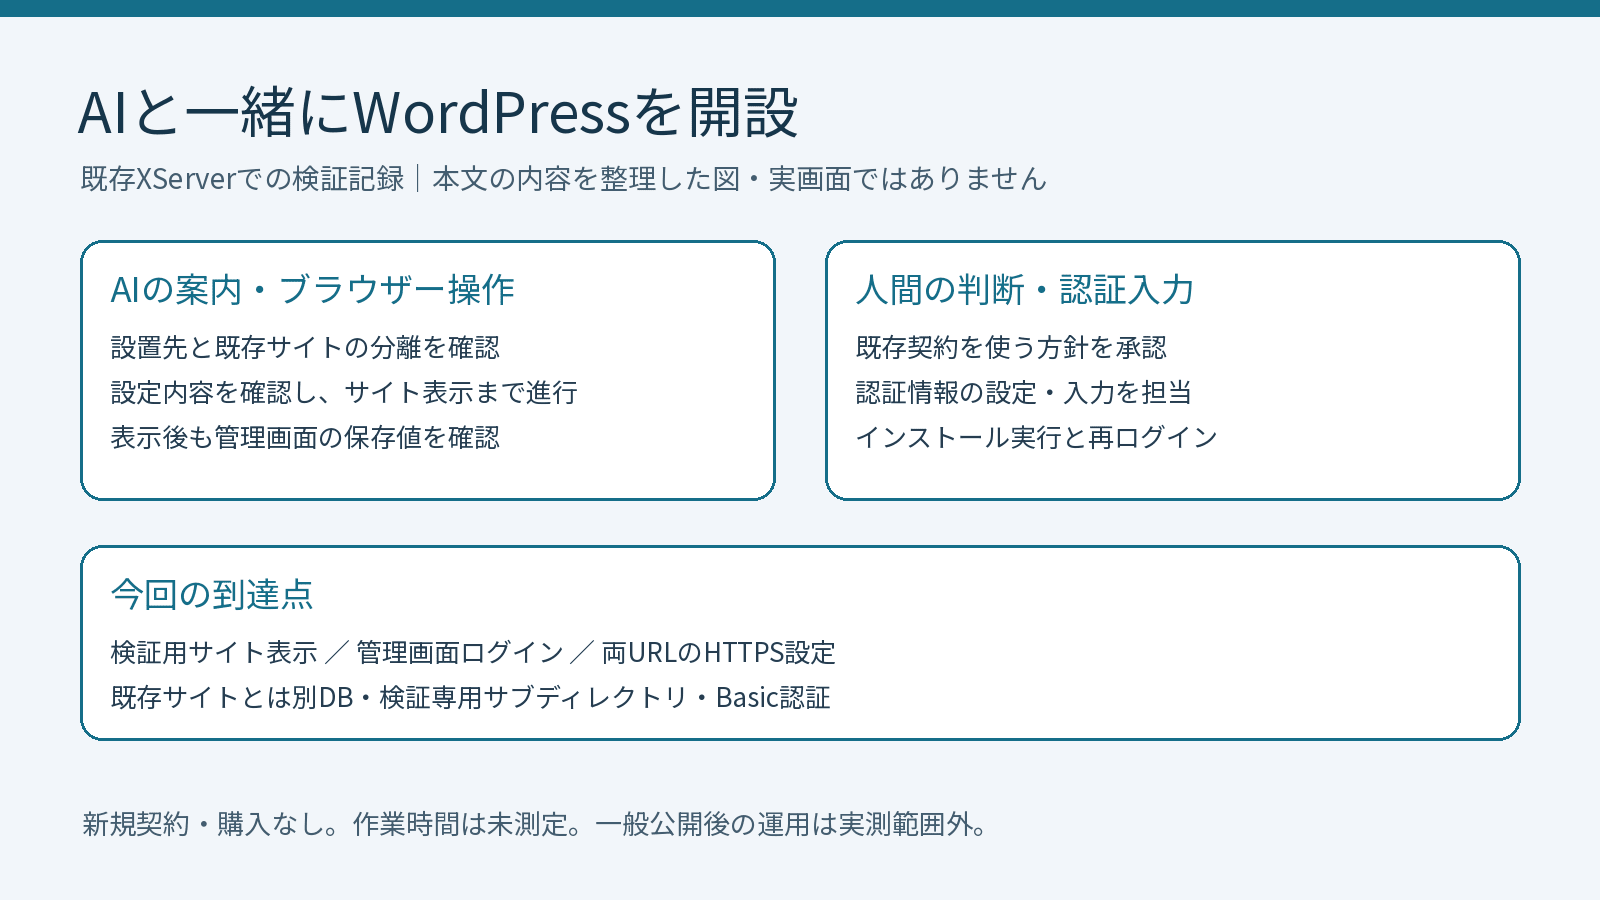Click the title "AIと一緒にWordPressを開設"
This screenshot has height=900, width=1600.
(438, 112)
